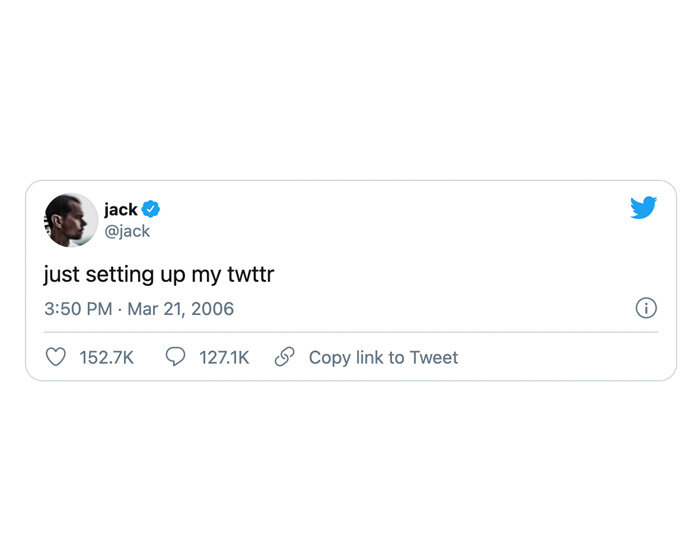The width and height of the screenshot is (700, 560).
Task: Click the "3:50 PM" time text
Action: [x=78, y=308]
